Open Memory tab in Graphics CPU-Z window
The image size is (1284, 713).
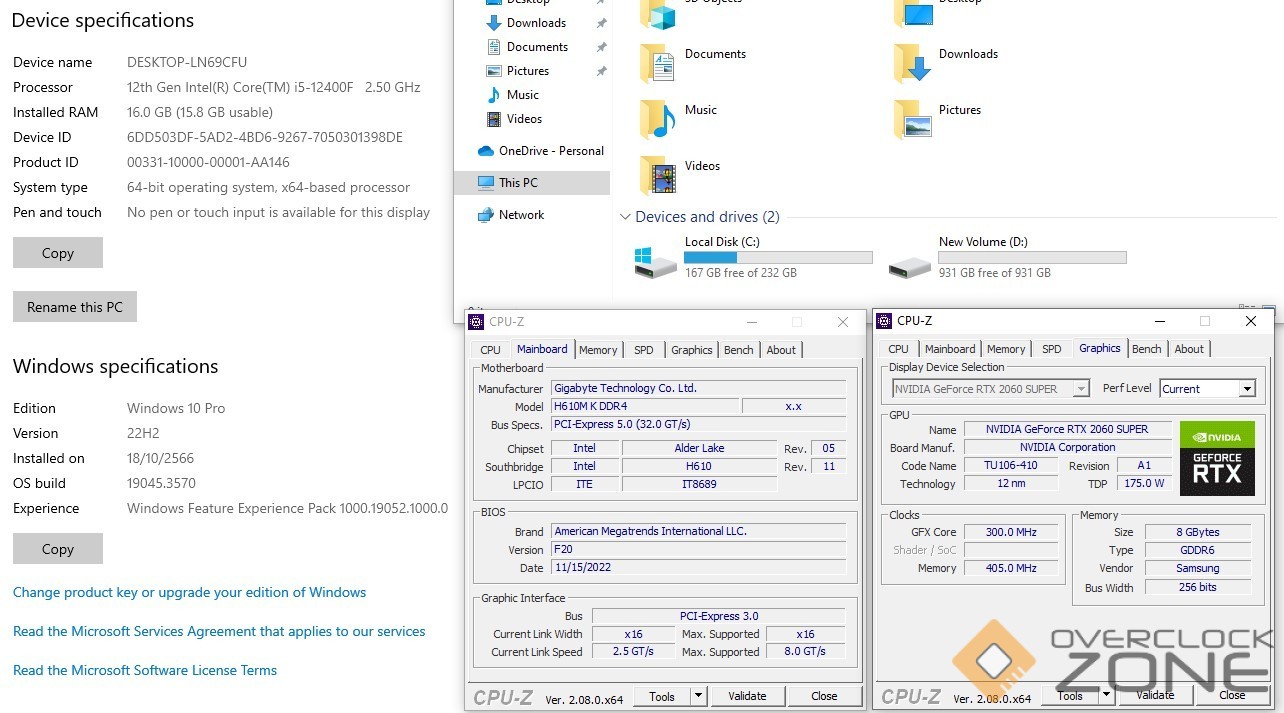1006,349
